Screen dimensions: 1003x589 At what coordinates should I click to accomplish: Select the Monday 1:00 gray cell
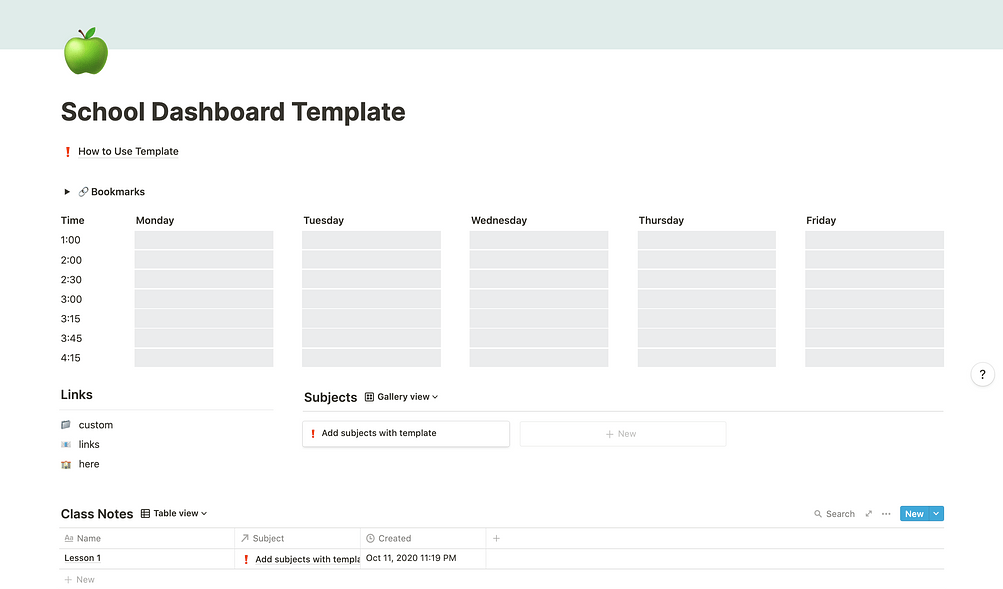203,240
